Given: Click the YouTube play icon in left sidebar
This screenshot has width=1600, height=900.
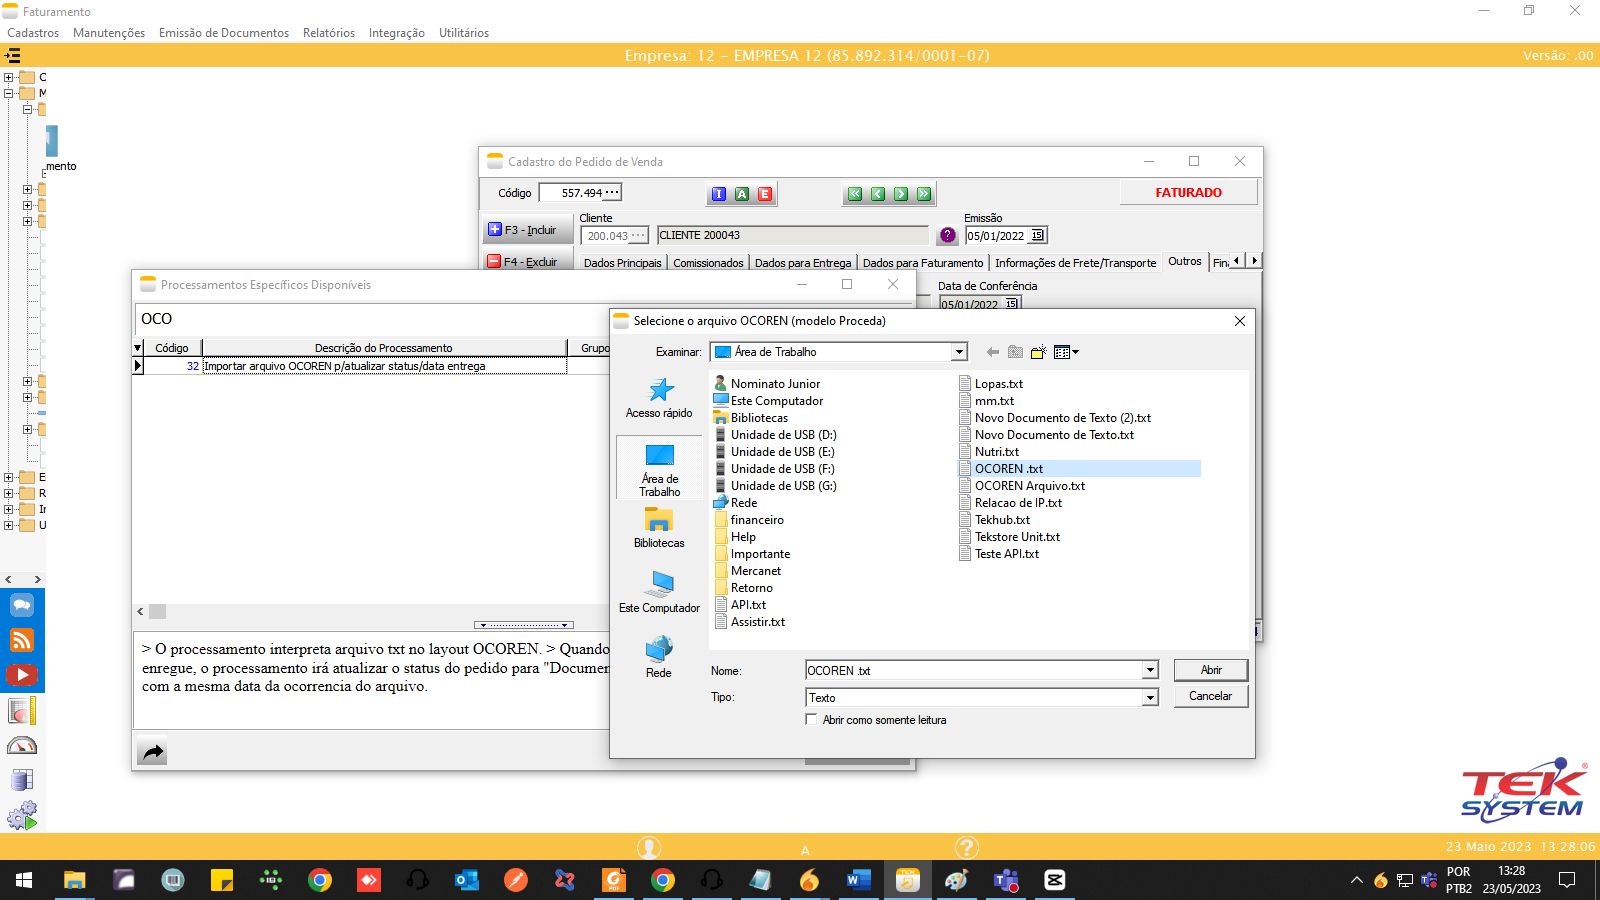Looking at the screenshot, I should [22, 675].
